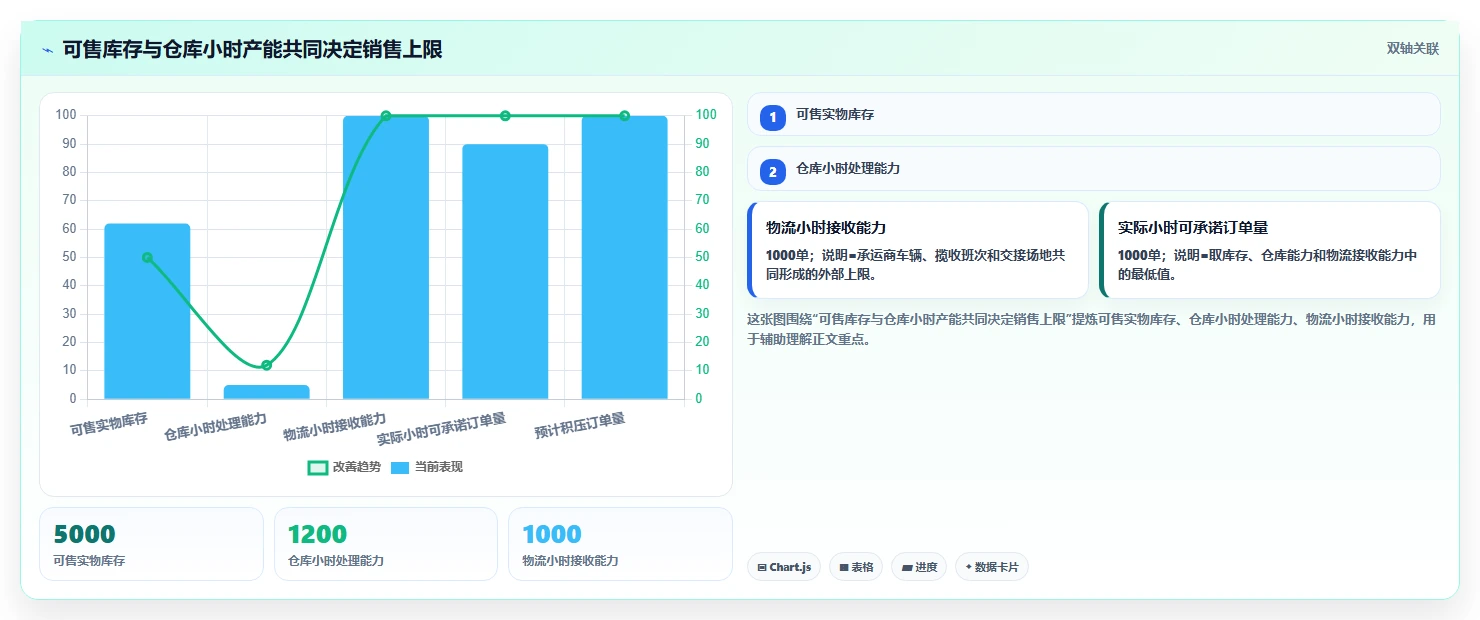
Task: Select the 5000 可售实物库存 stat card
Action: click(151, 544)
